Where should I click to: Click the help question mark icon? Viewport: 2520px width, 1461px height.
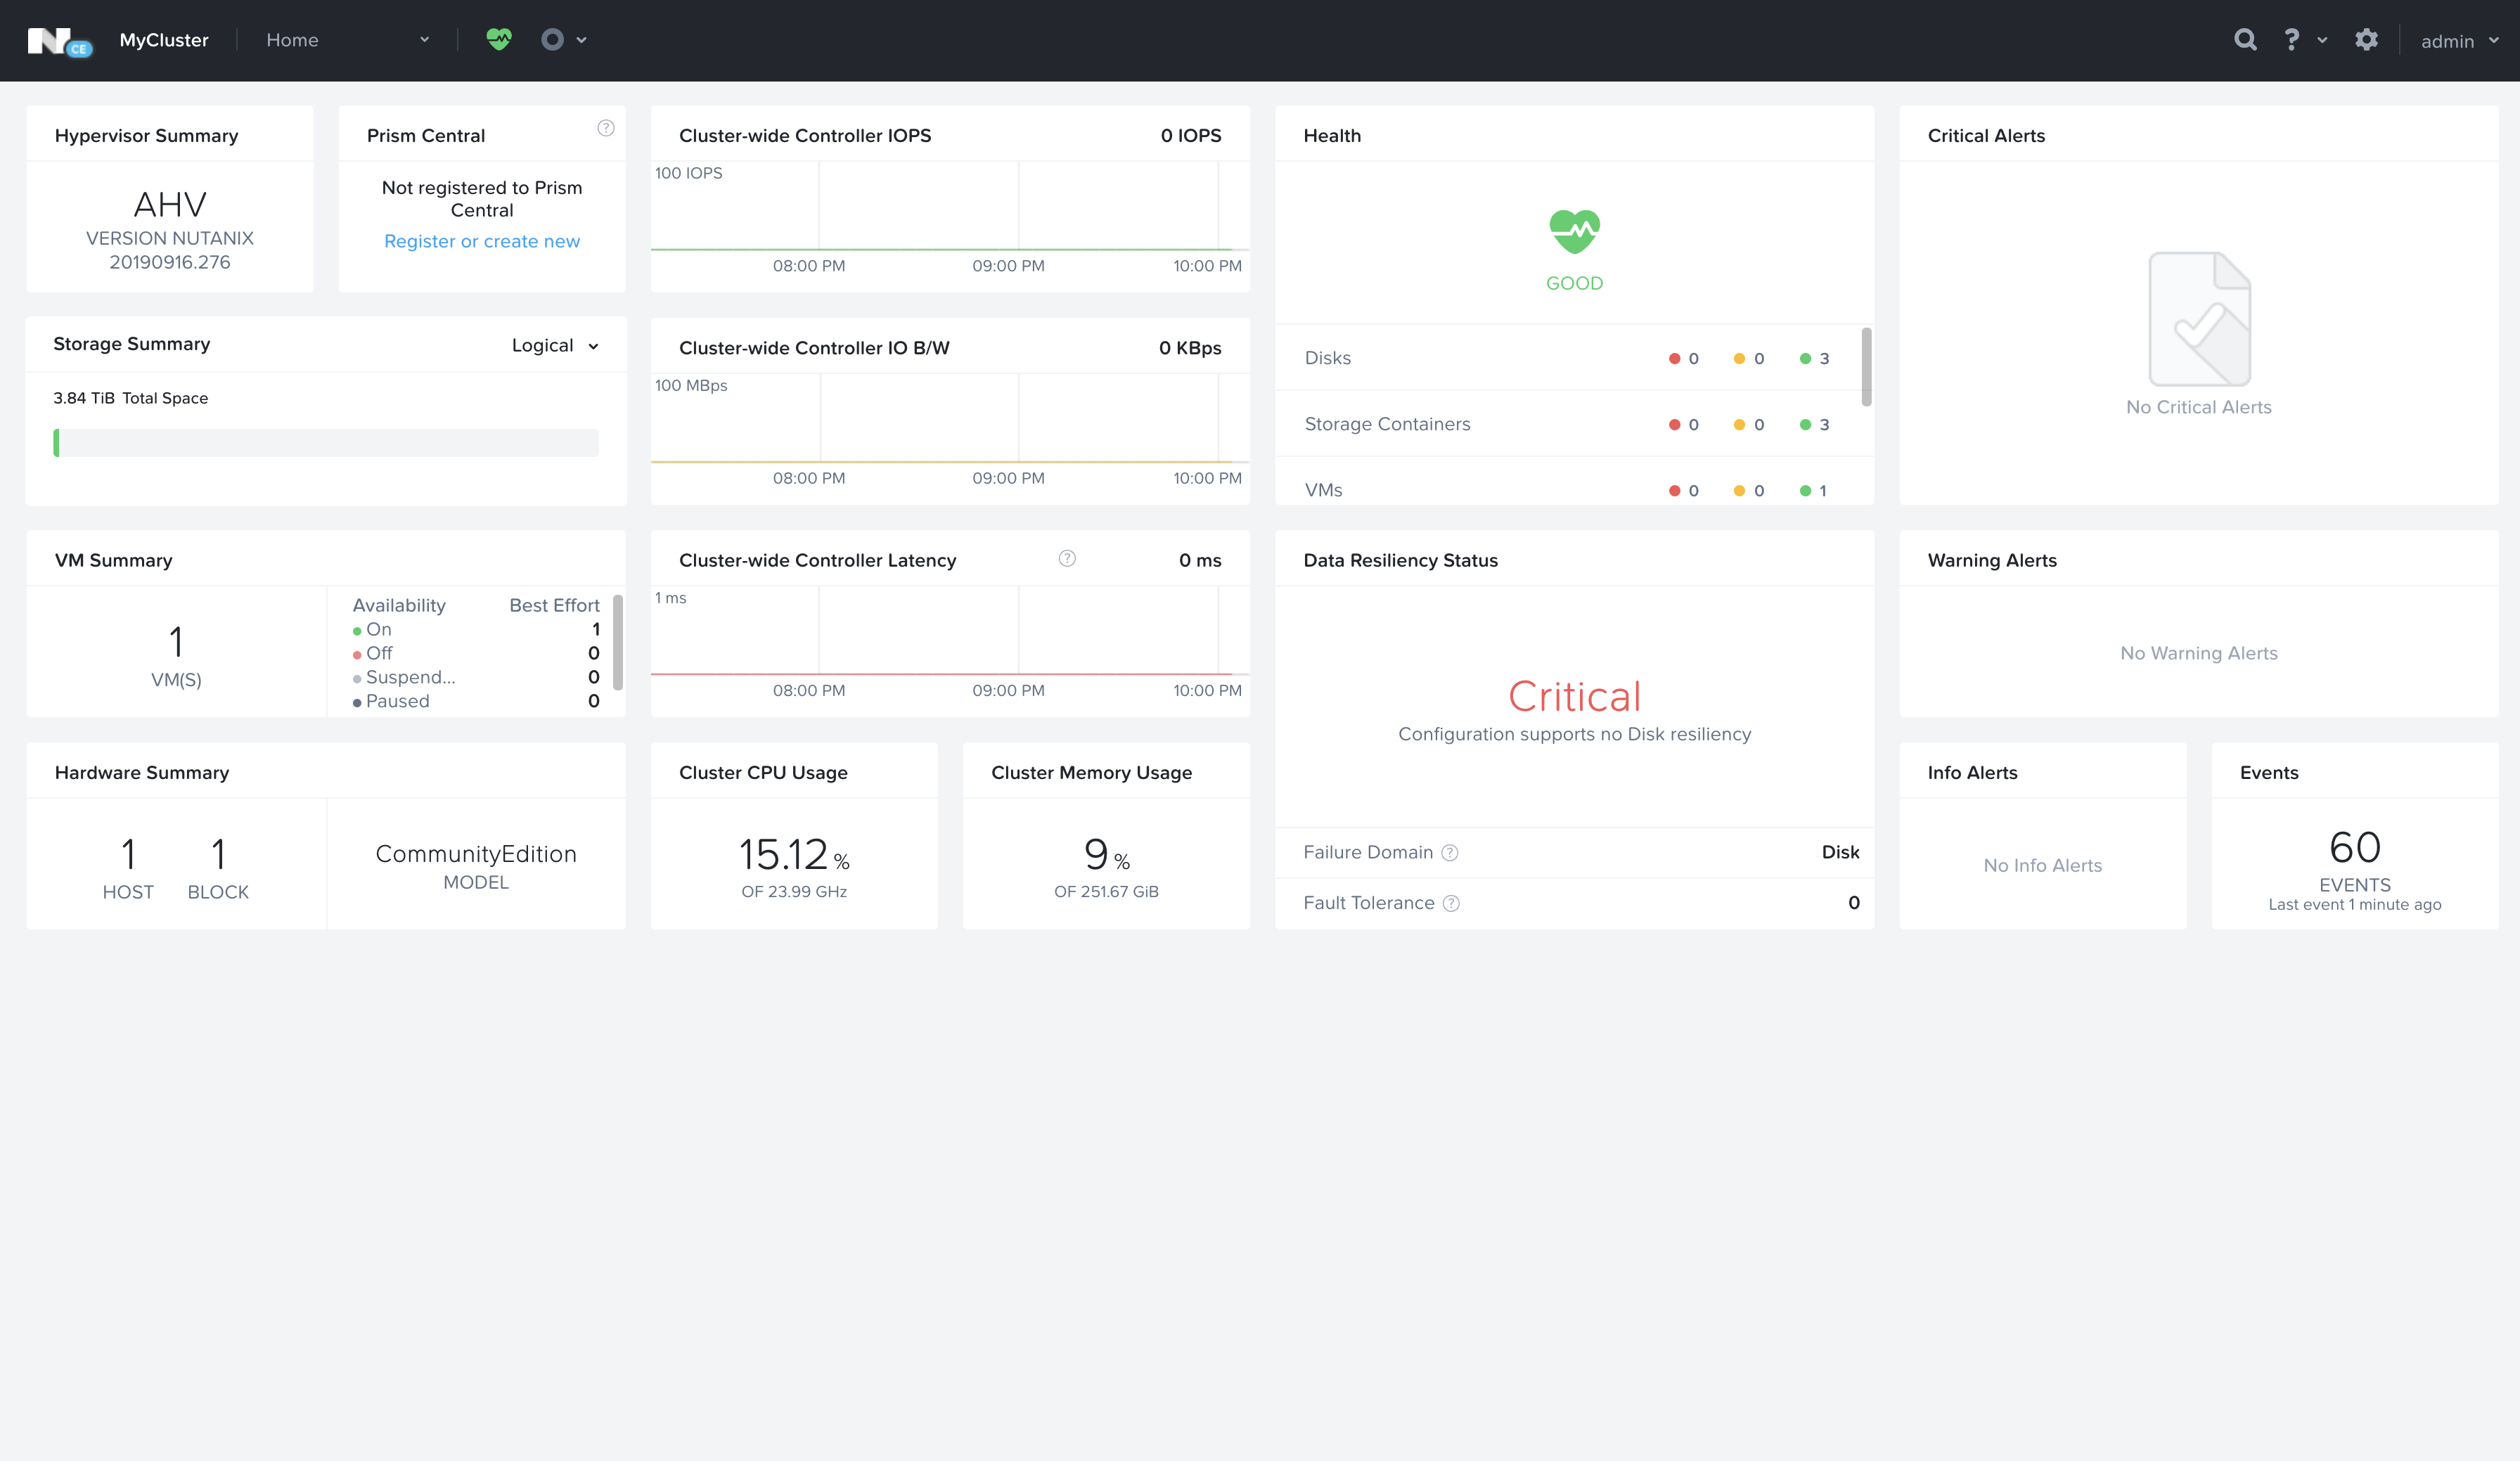click(2291, 39)
